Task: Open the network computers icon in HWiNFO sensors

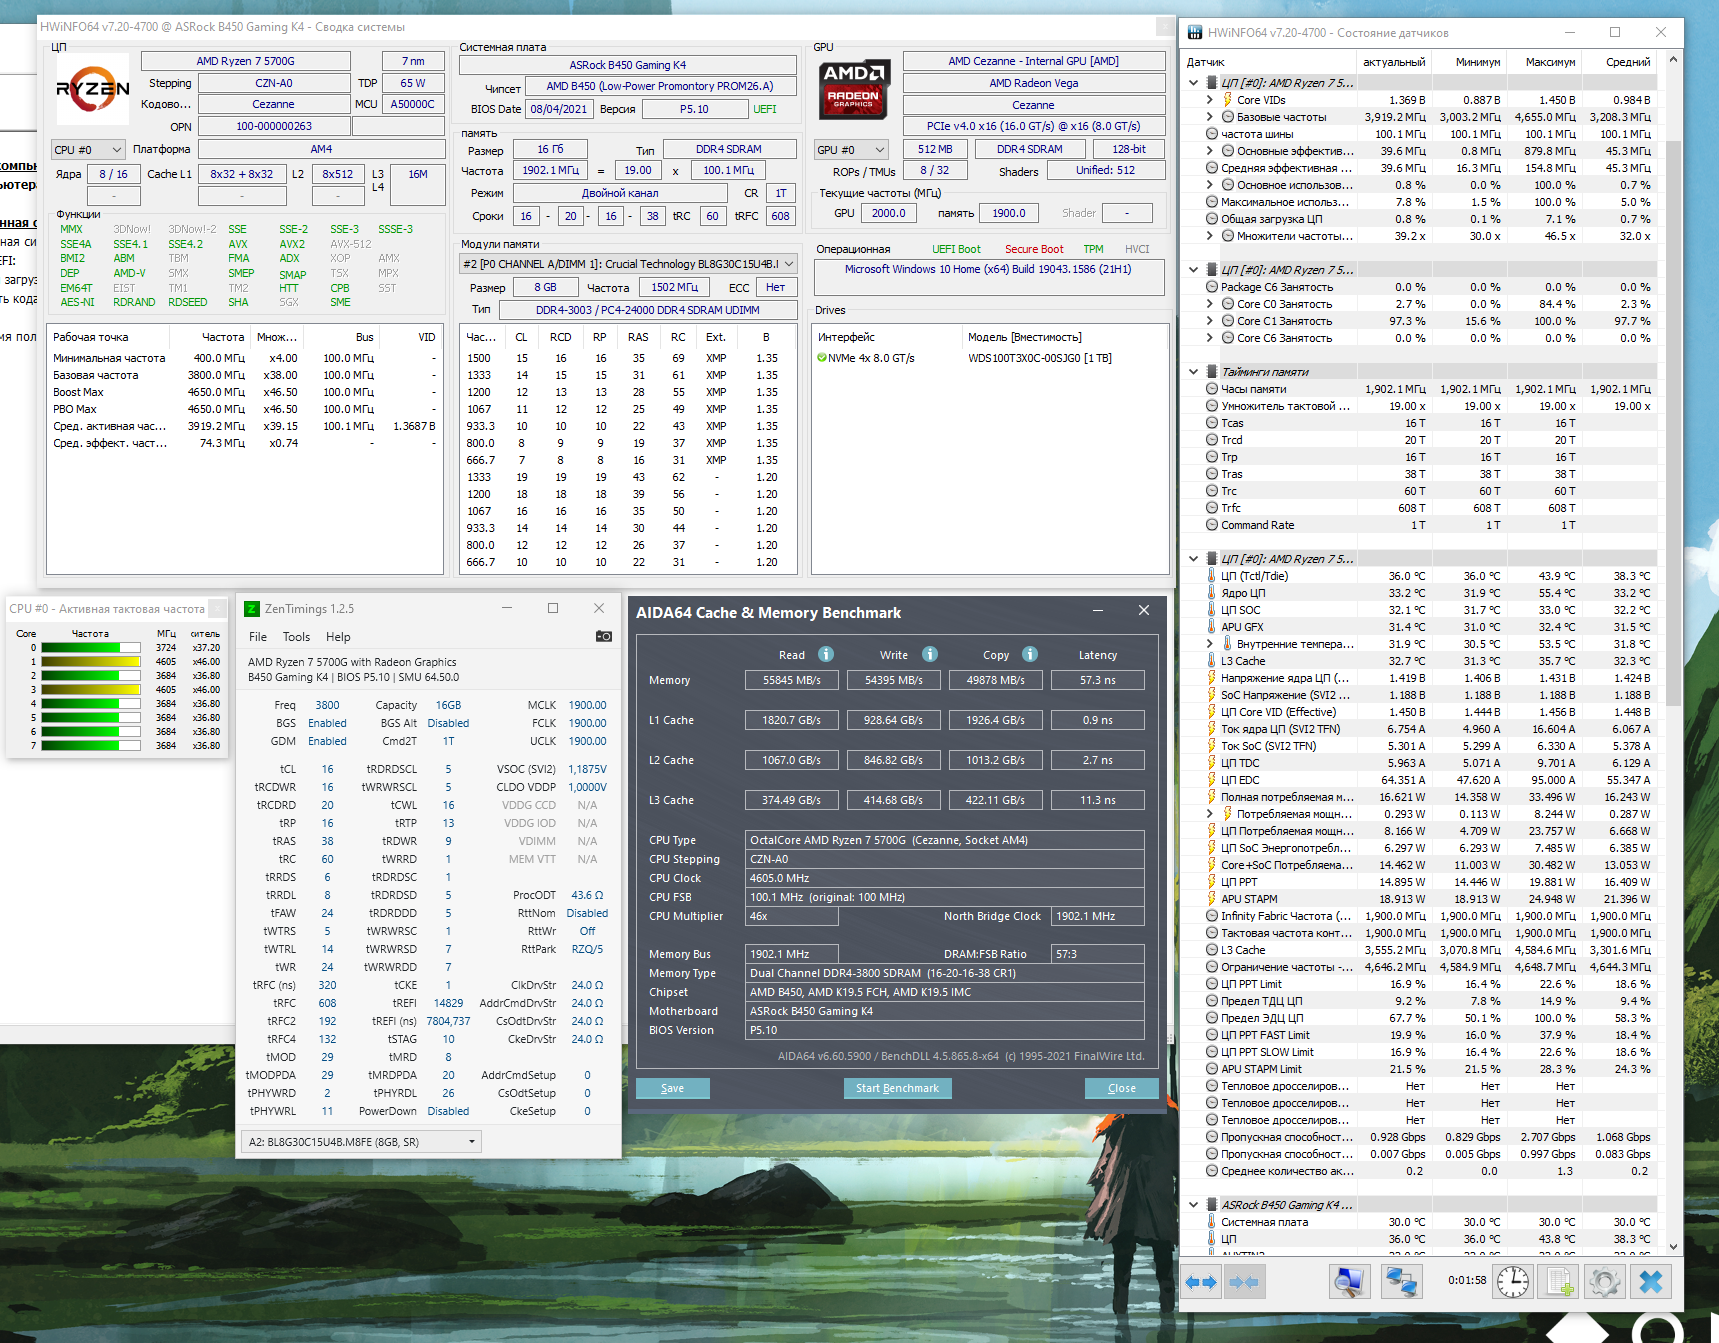Action: coord(1401,1281)
